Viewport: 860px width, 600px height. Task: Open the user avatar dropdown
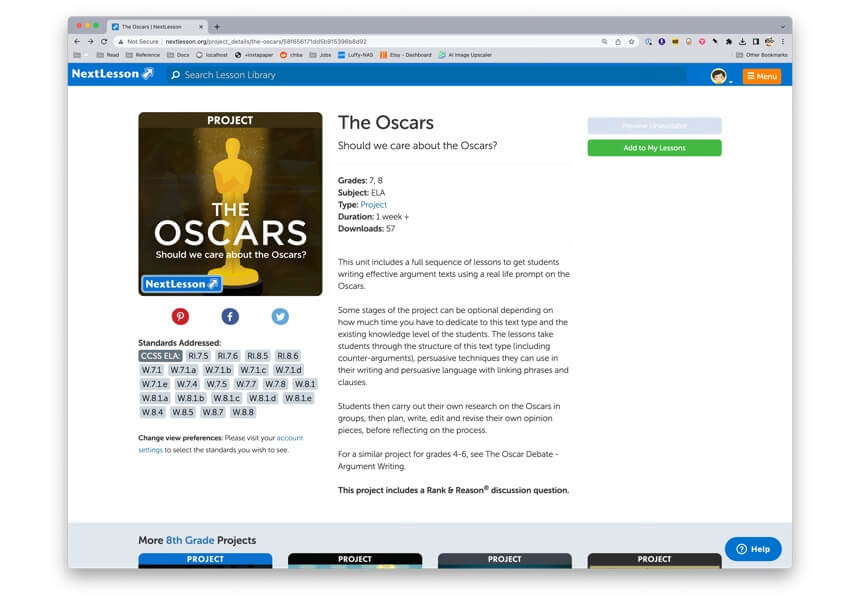720,76
